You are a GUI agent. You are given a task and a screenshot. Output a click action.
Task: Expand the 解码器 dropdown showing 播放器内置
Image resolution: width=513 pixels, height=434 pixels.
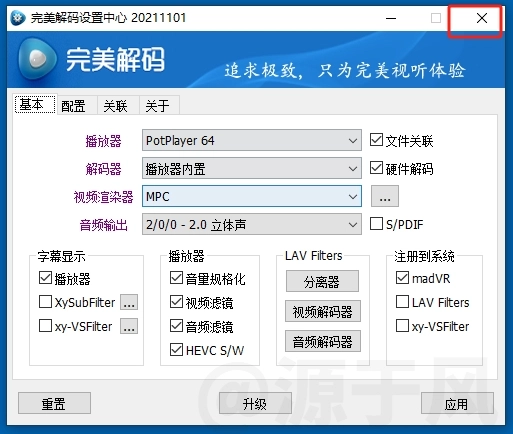click(252, 168)
